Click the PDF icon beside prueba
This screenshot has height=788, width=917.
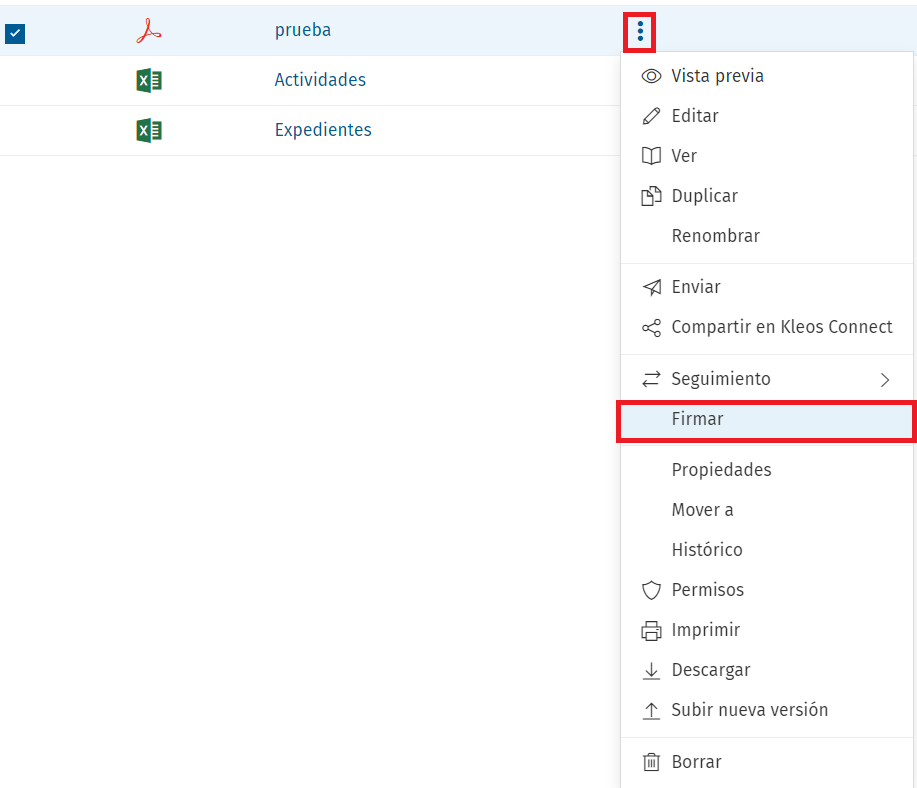(x=148, y=32)
